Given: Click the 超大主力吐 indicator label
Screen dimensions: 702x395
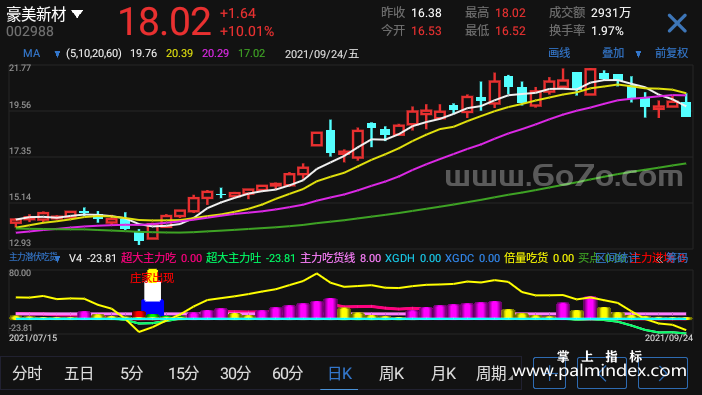Looking at the screenshot, I should pyautogui.click(x=233, y=258).
